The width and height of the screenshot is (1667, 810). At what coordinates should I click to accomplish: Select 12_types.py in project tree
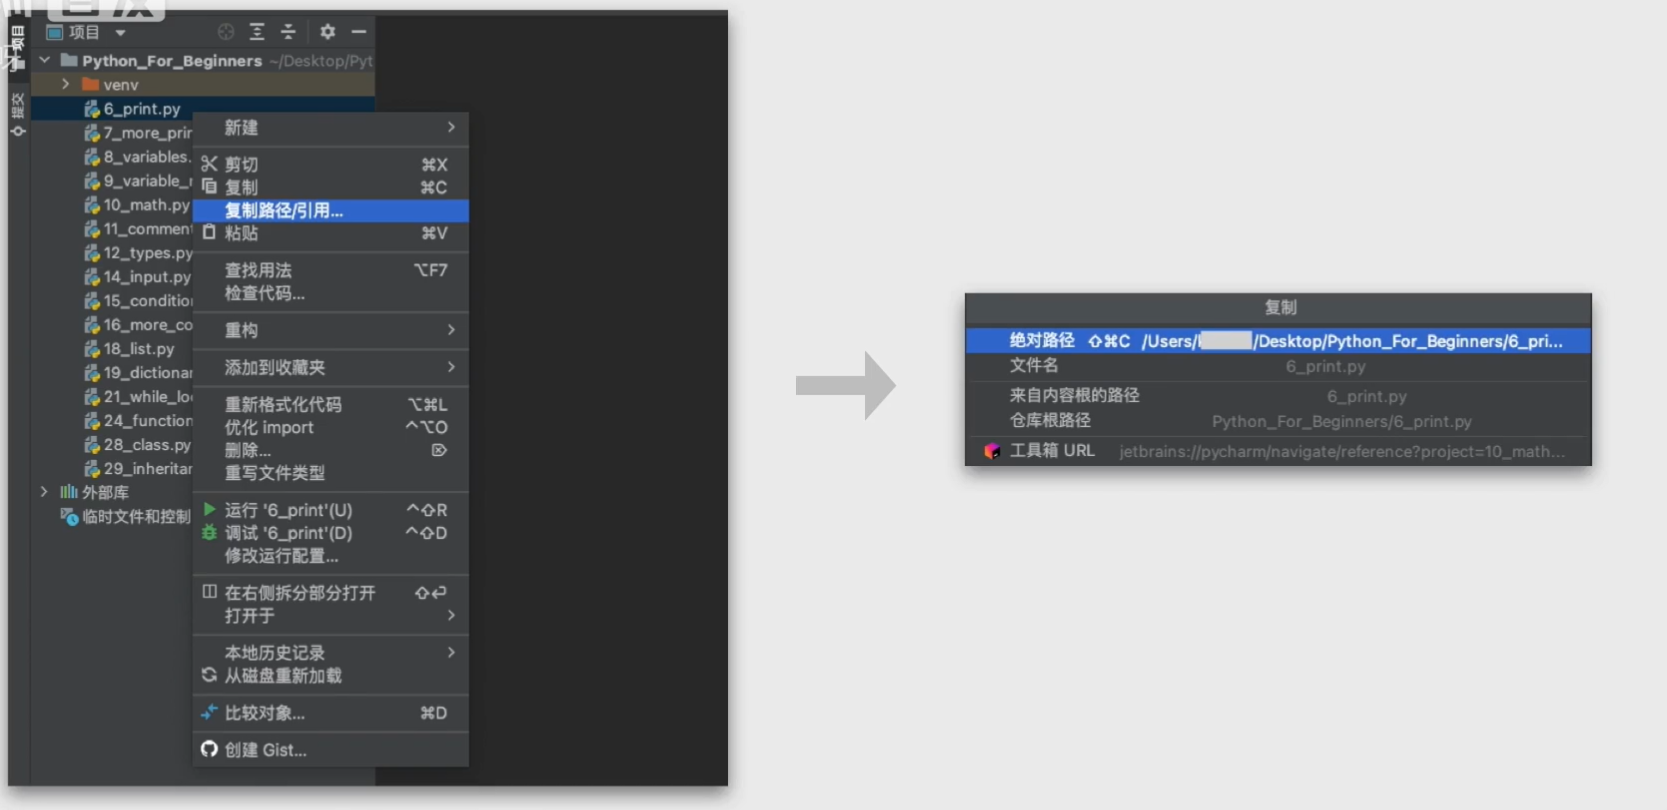(138, 253)
